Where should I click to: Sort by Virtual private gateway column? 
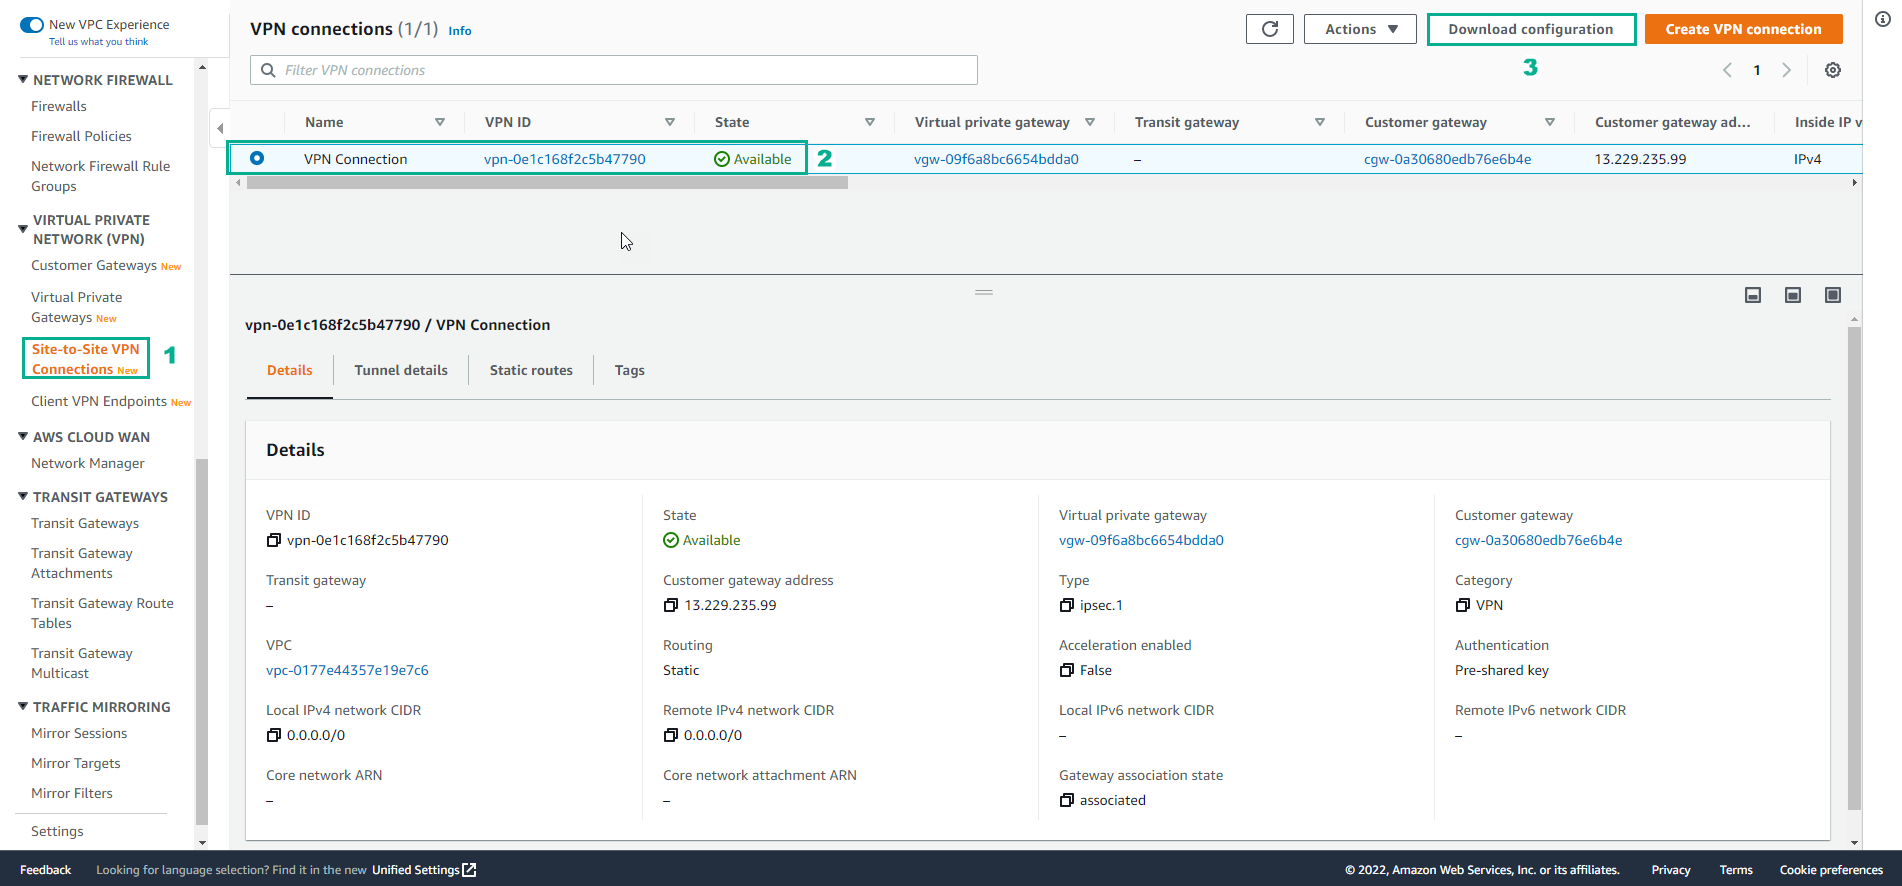1090,122
